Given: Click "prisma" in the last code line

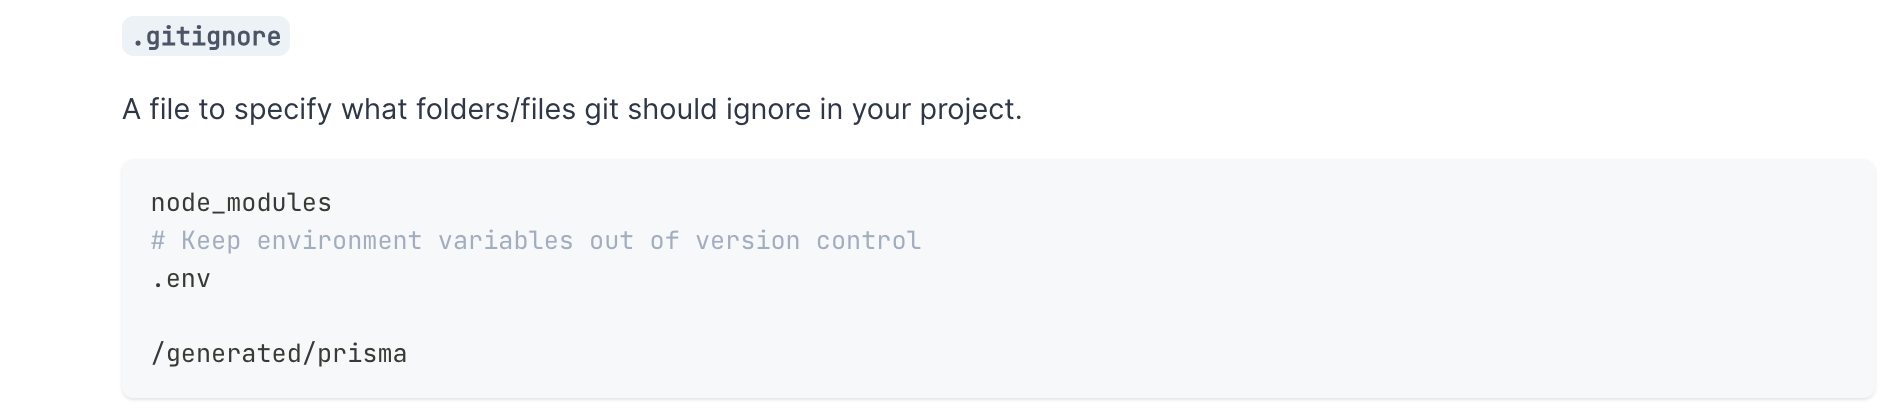Looking at the screenshot, I should tap(362, 354).
